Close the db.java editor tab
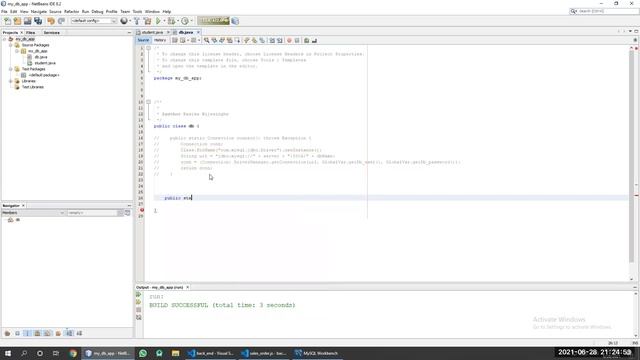640x360 pixels. pos(198,32)
